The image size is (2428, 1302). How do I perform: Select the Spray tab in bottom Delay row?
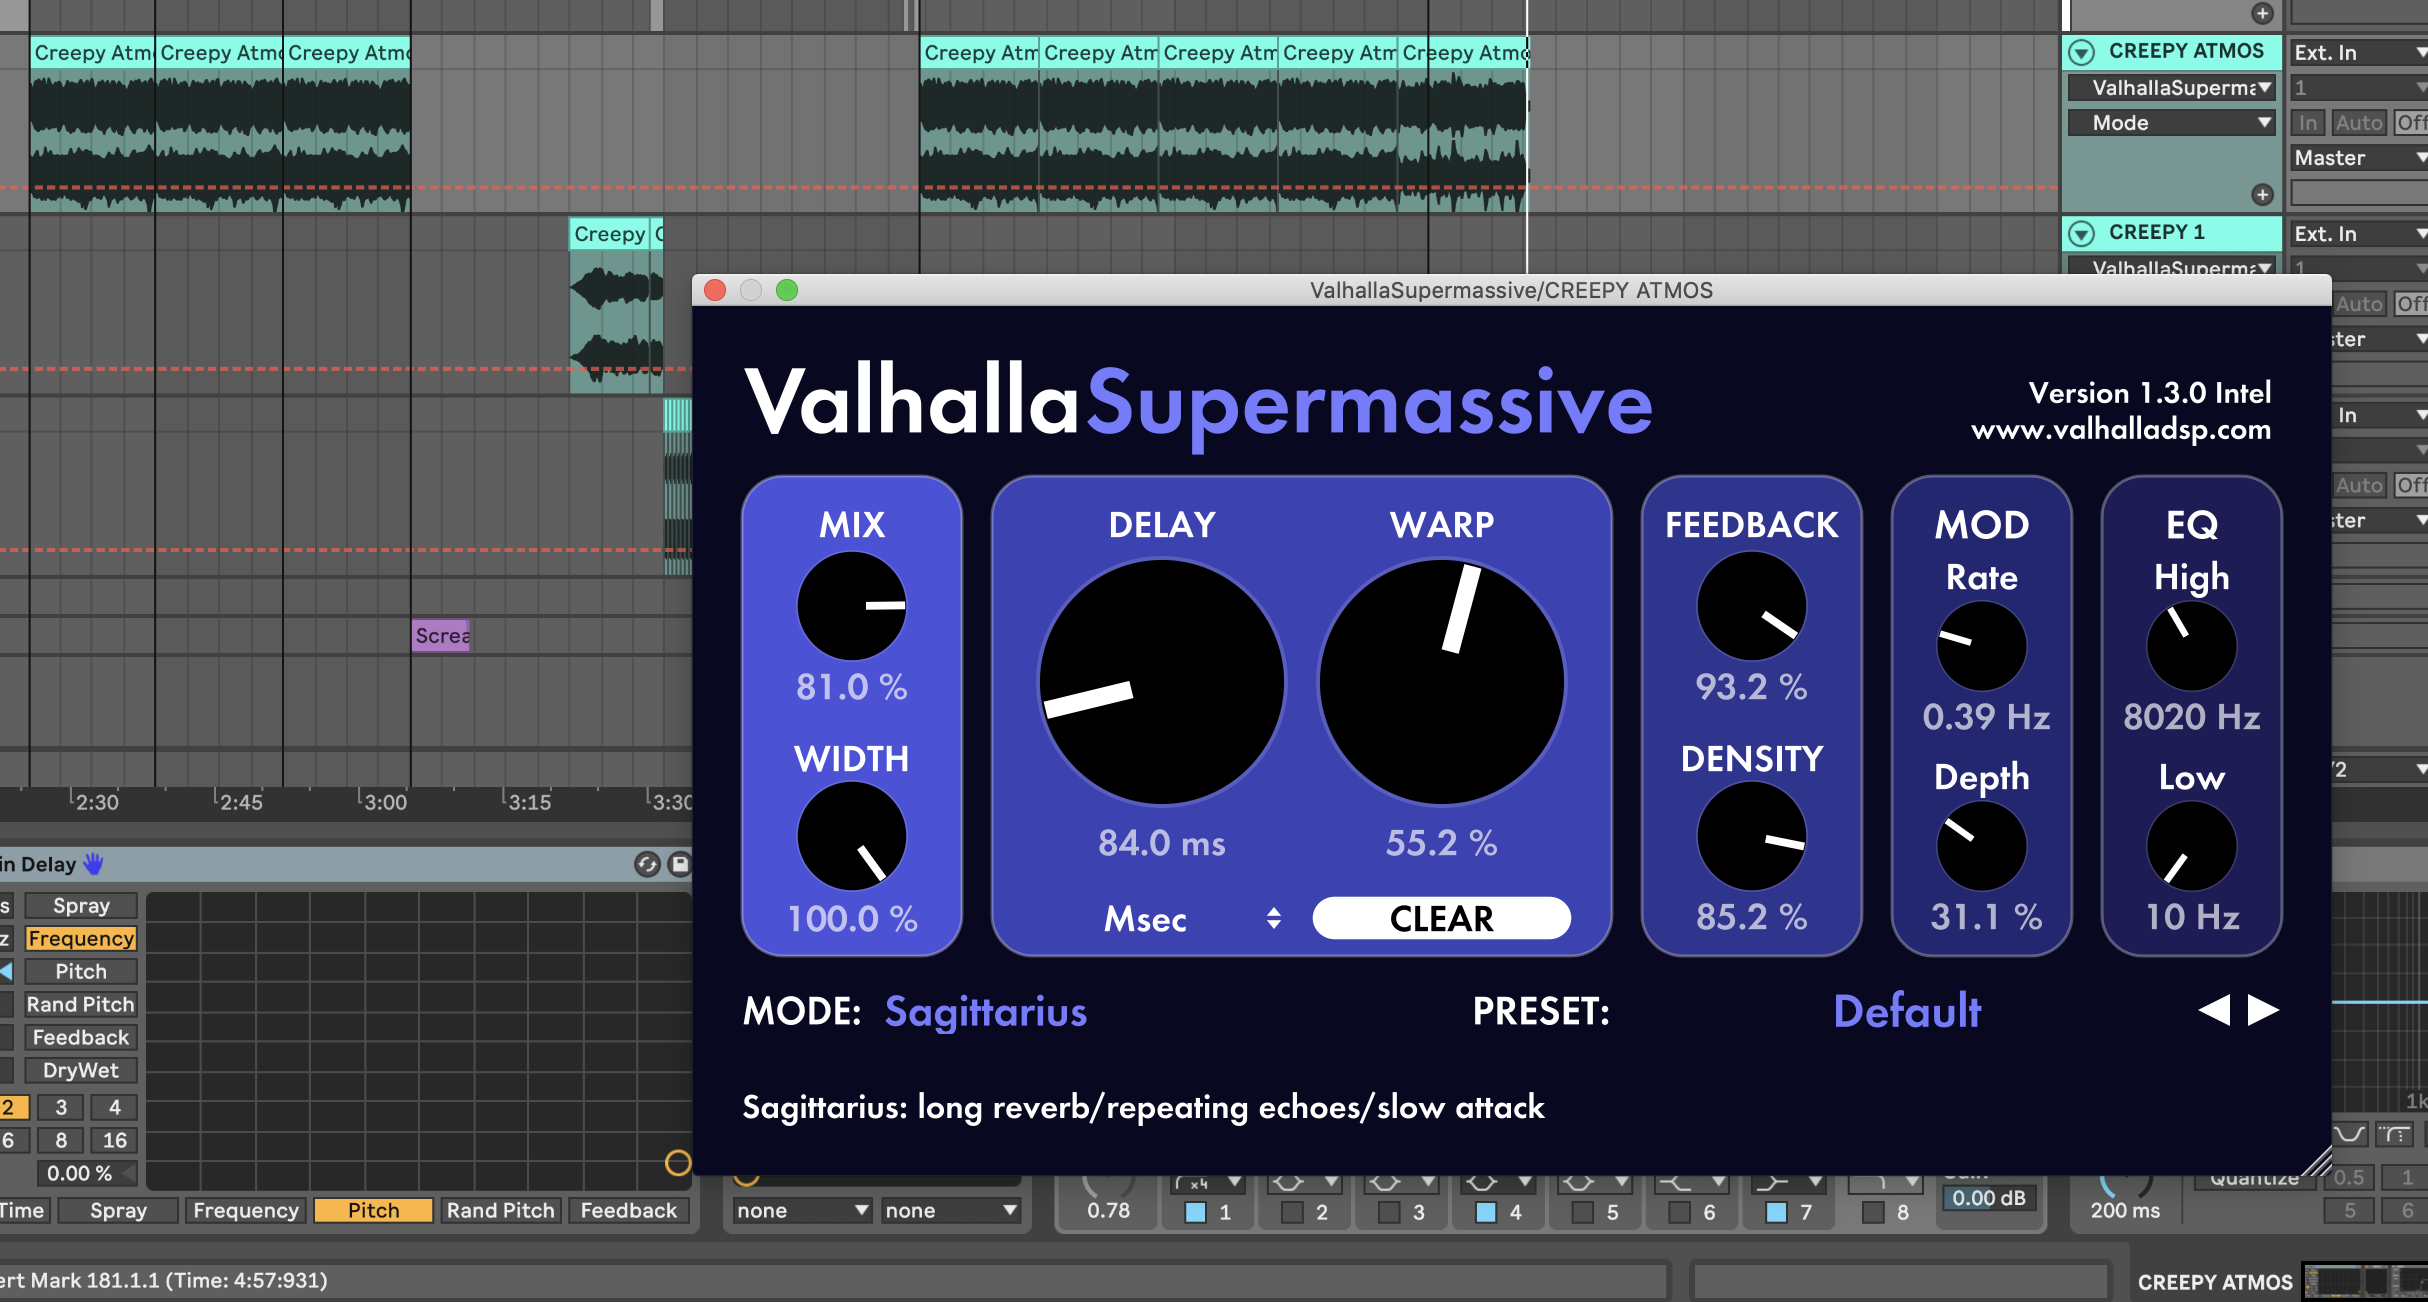click(118, 1210)
